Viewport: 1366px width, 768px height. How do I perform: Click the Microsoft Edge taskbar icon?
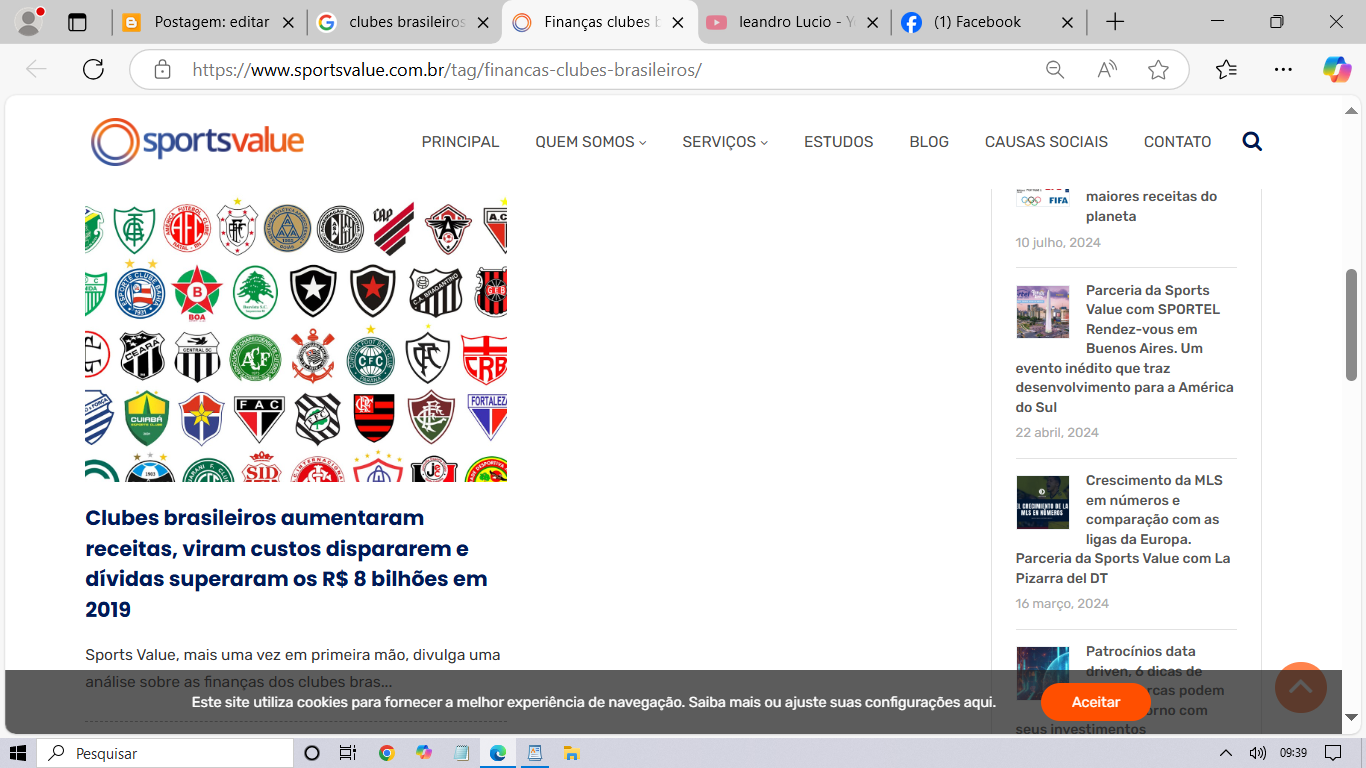(x=497, y=753)
